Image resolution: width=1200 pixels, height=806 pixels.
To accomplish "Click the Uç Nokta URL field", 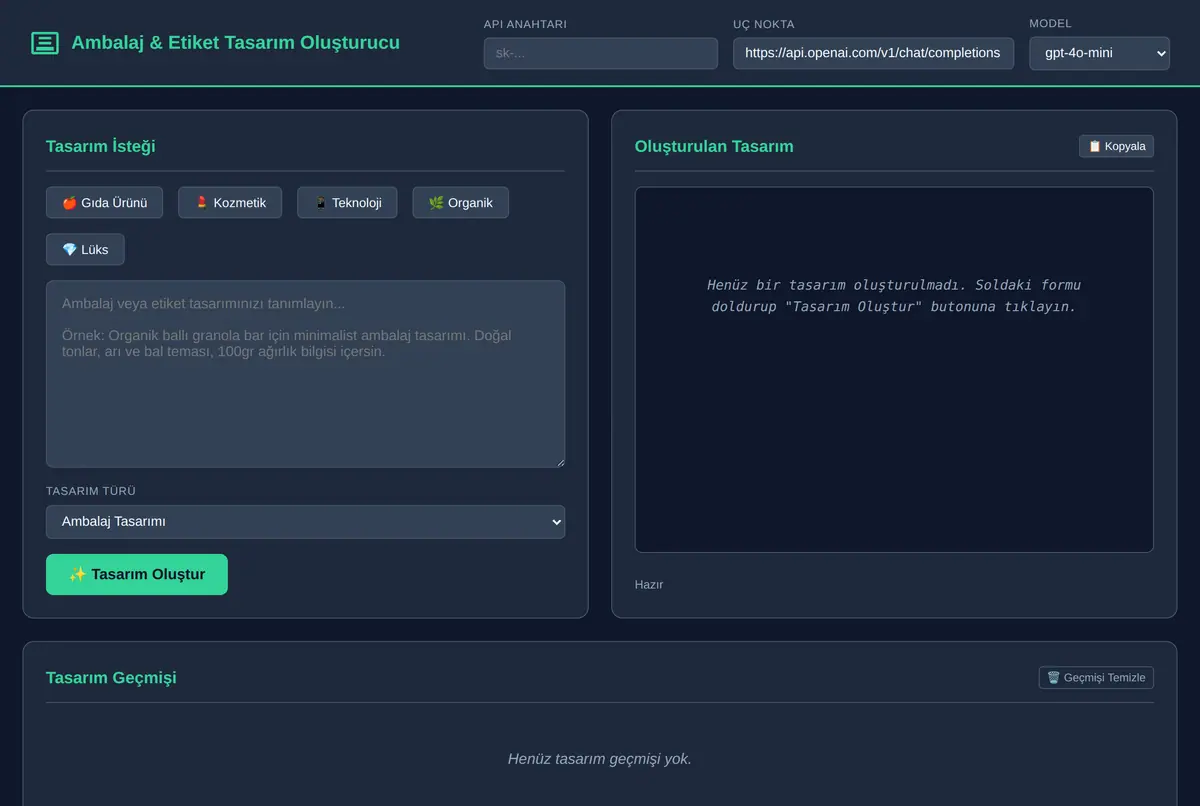I will tap(873, 53).
